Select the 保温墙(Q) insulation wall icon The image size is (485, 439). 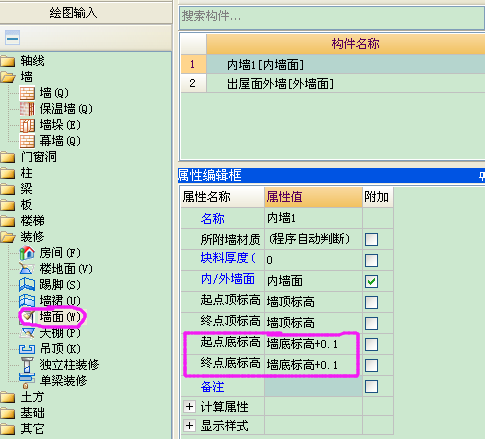pos(27,109)
